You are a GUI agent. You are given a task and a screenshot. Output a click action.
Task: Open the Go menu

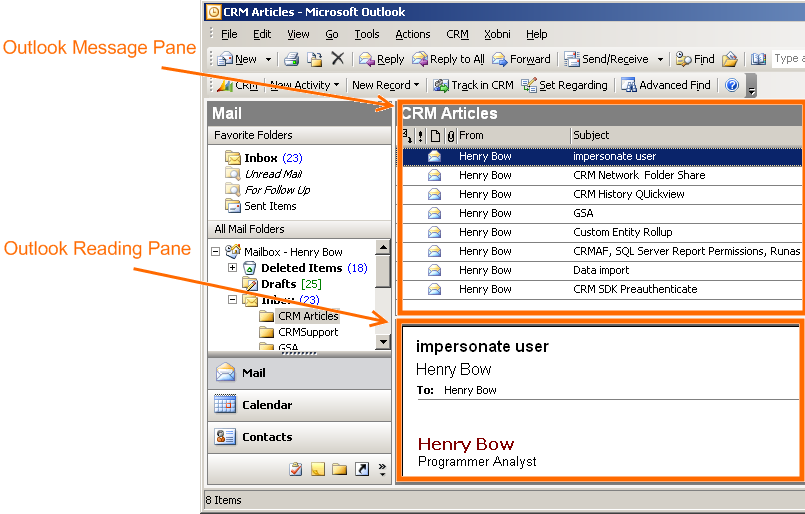tap(332, 34)
